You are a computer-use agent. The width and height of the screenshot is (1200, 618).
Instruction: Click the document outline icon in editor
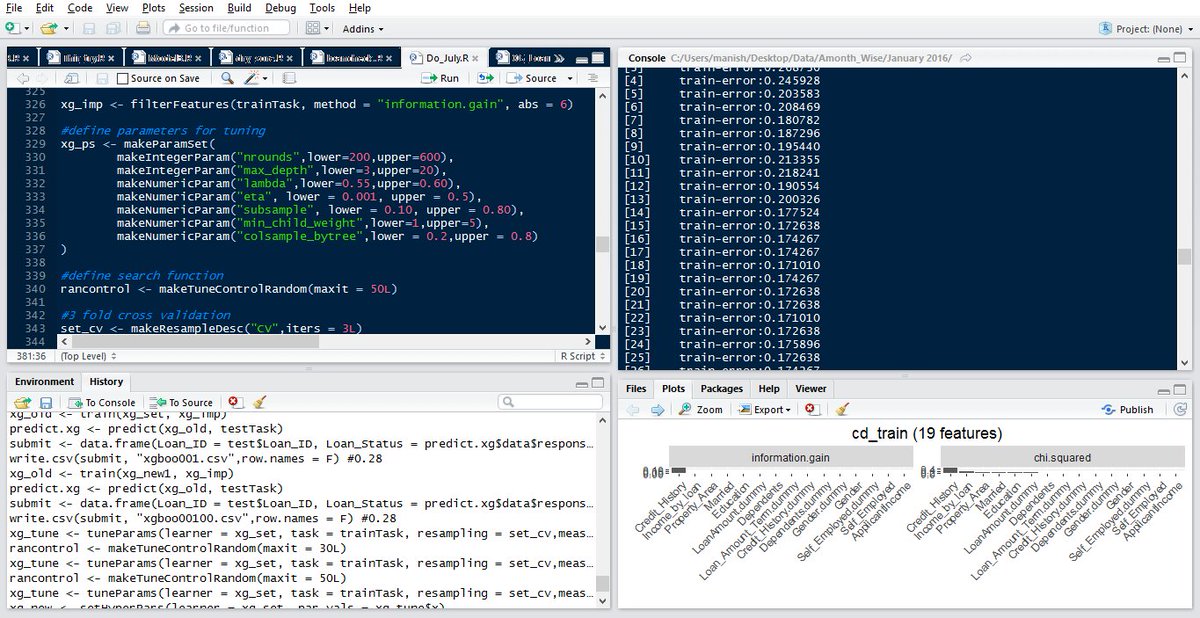tap(593, 78)
